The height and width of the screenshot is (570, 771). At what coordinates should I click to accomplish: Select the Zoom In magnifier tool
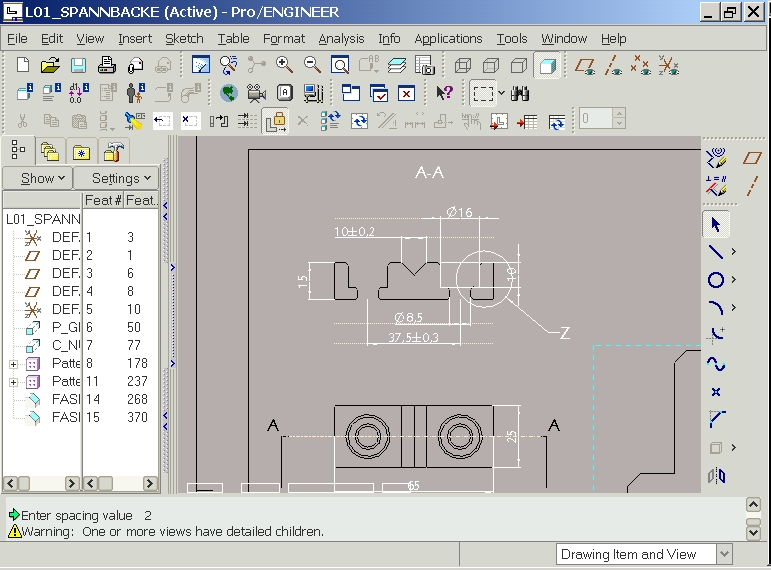[x=285, y=66]
